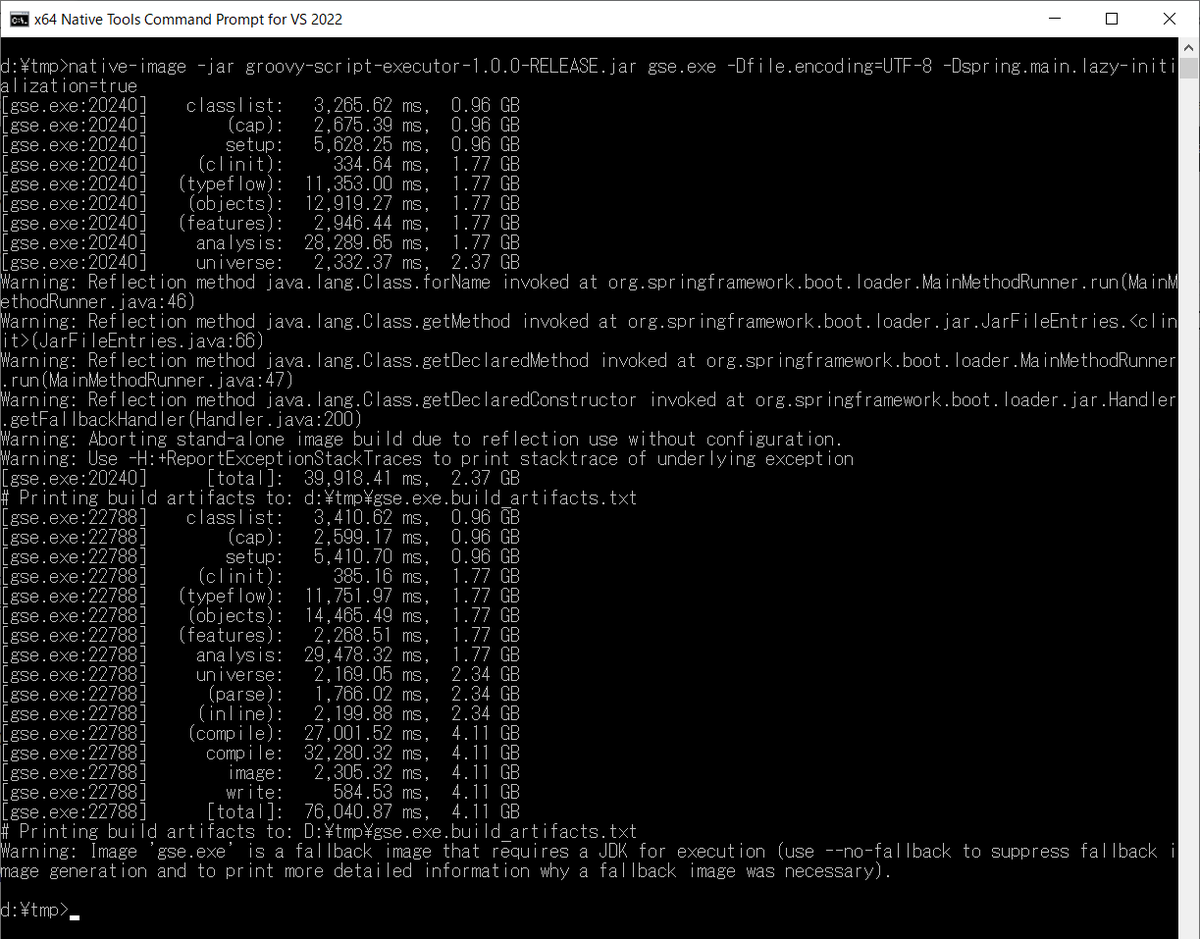The height and width of the screenshot is (939, 1200).
Task: Close the Native Tools Command Prompt window
Action: pyautogui.click(x=1169, y=19)
